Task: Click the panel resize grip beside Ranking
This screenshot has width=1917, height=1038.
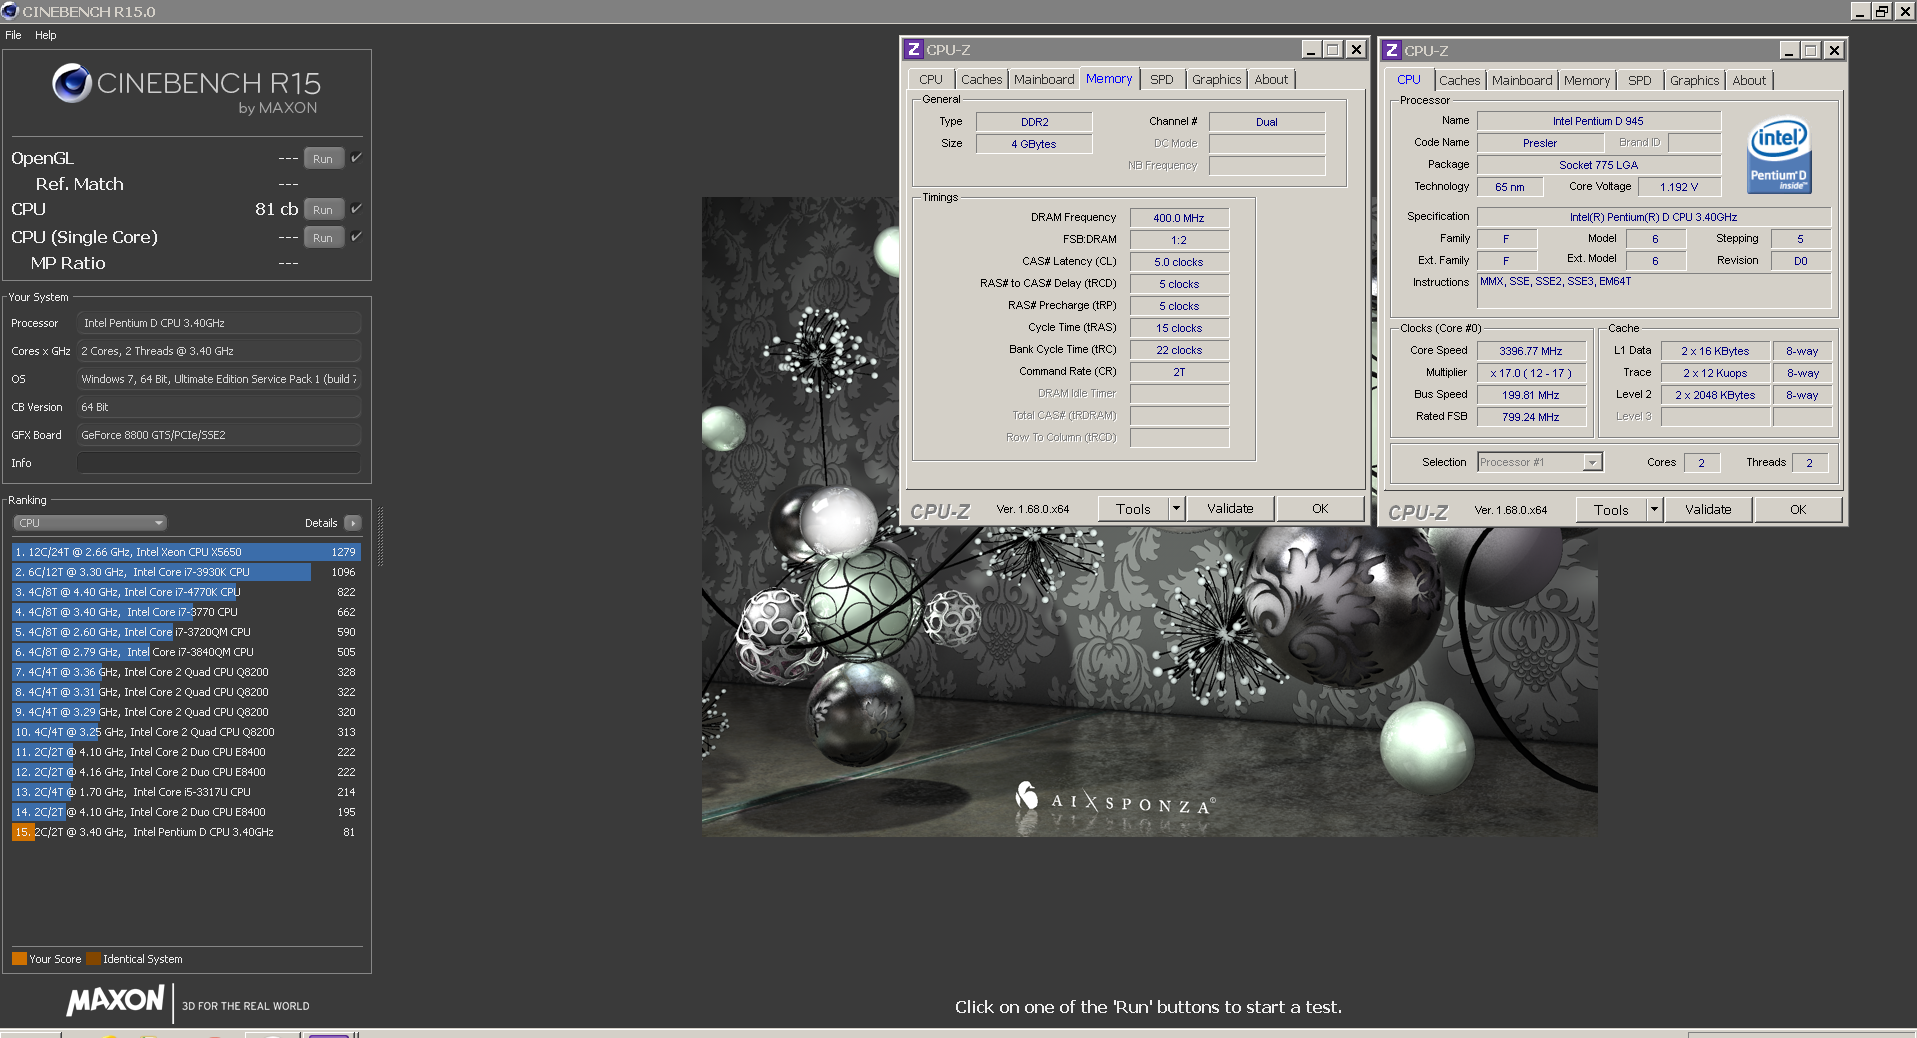Action: pyautogui.click(x=380, y=536)
